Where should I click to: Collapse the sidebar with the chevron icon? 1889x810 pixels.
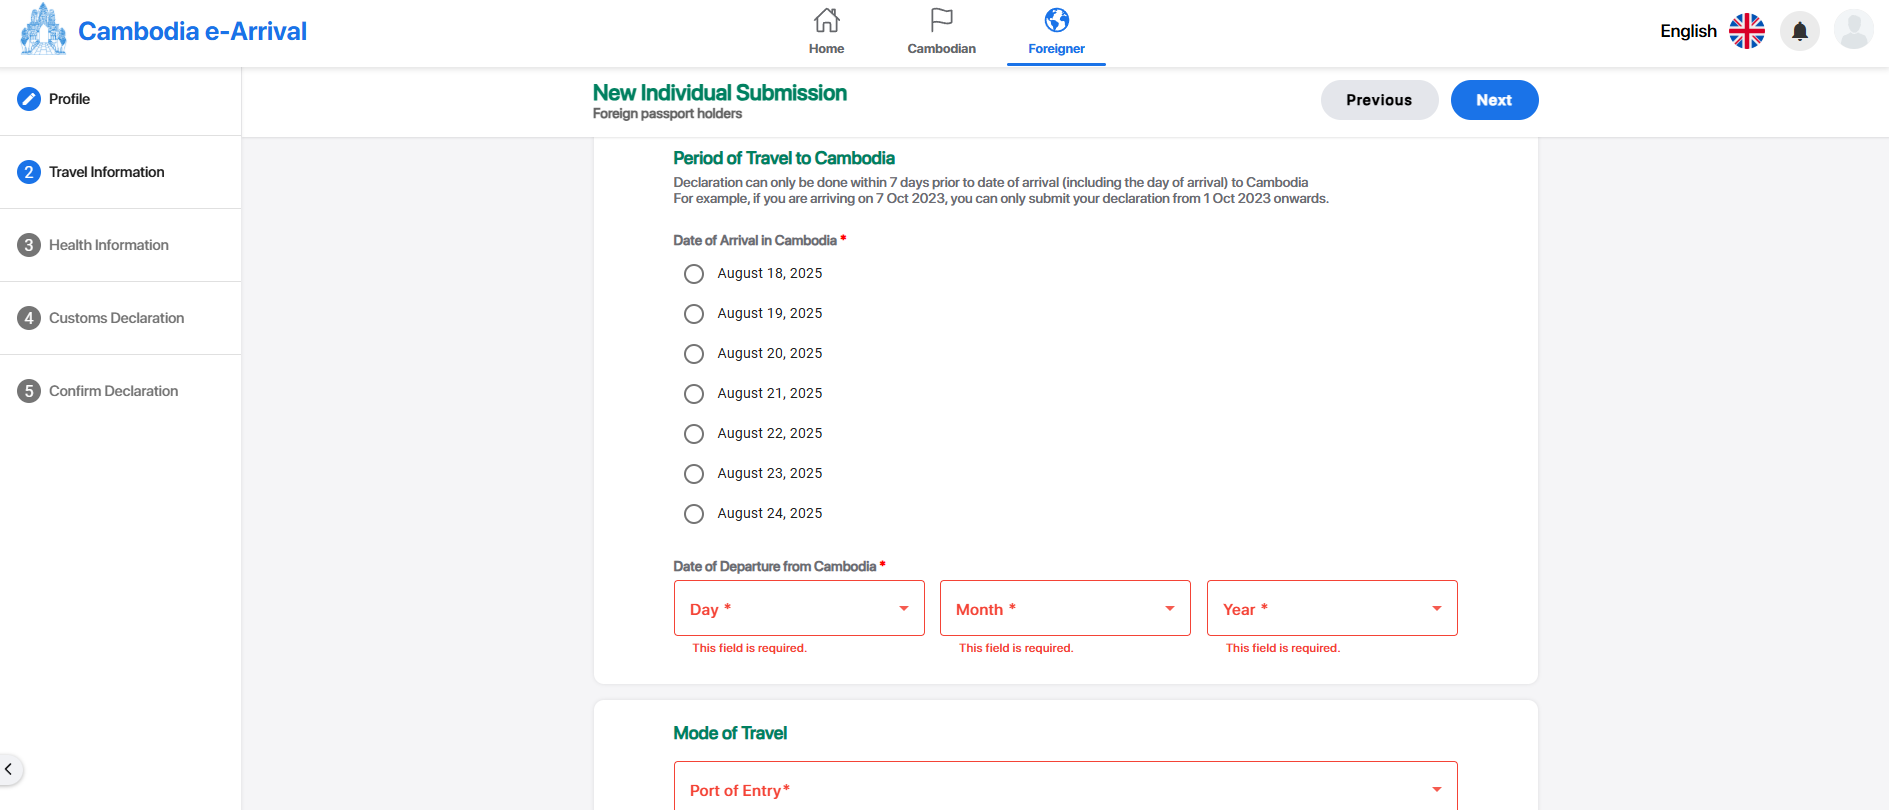click(x=9, y=769)
